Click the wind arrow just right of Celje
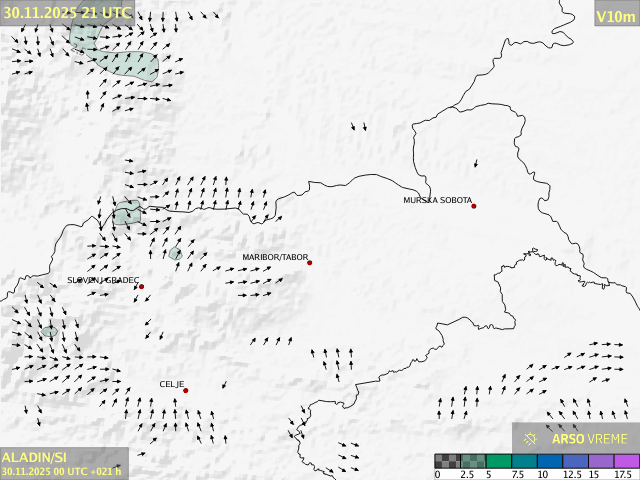This screenshot has height=480, width=640. 224,384
